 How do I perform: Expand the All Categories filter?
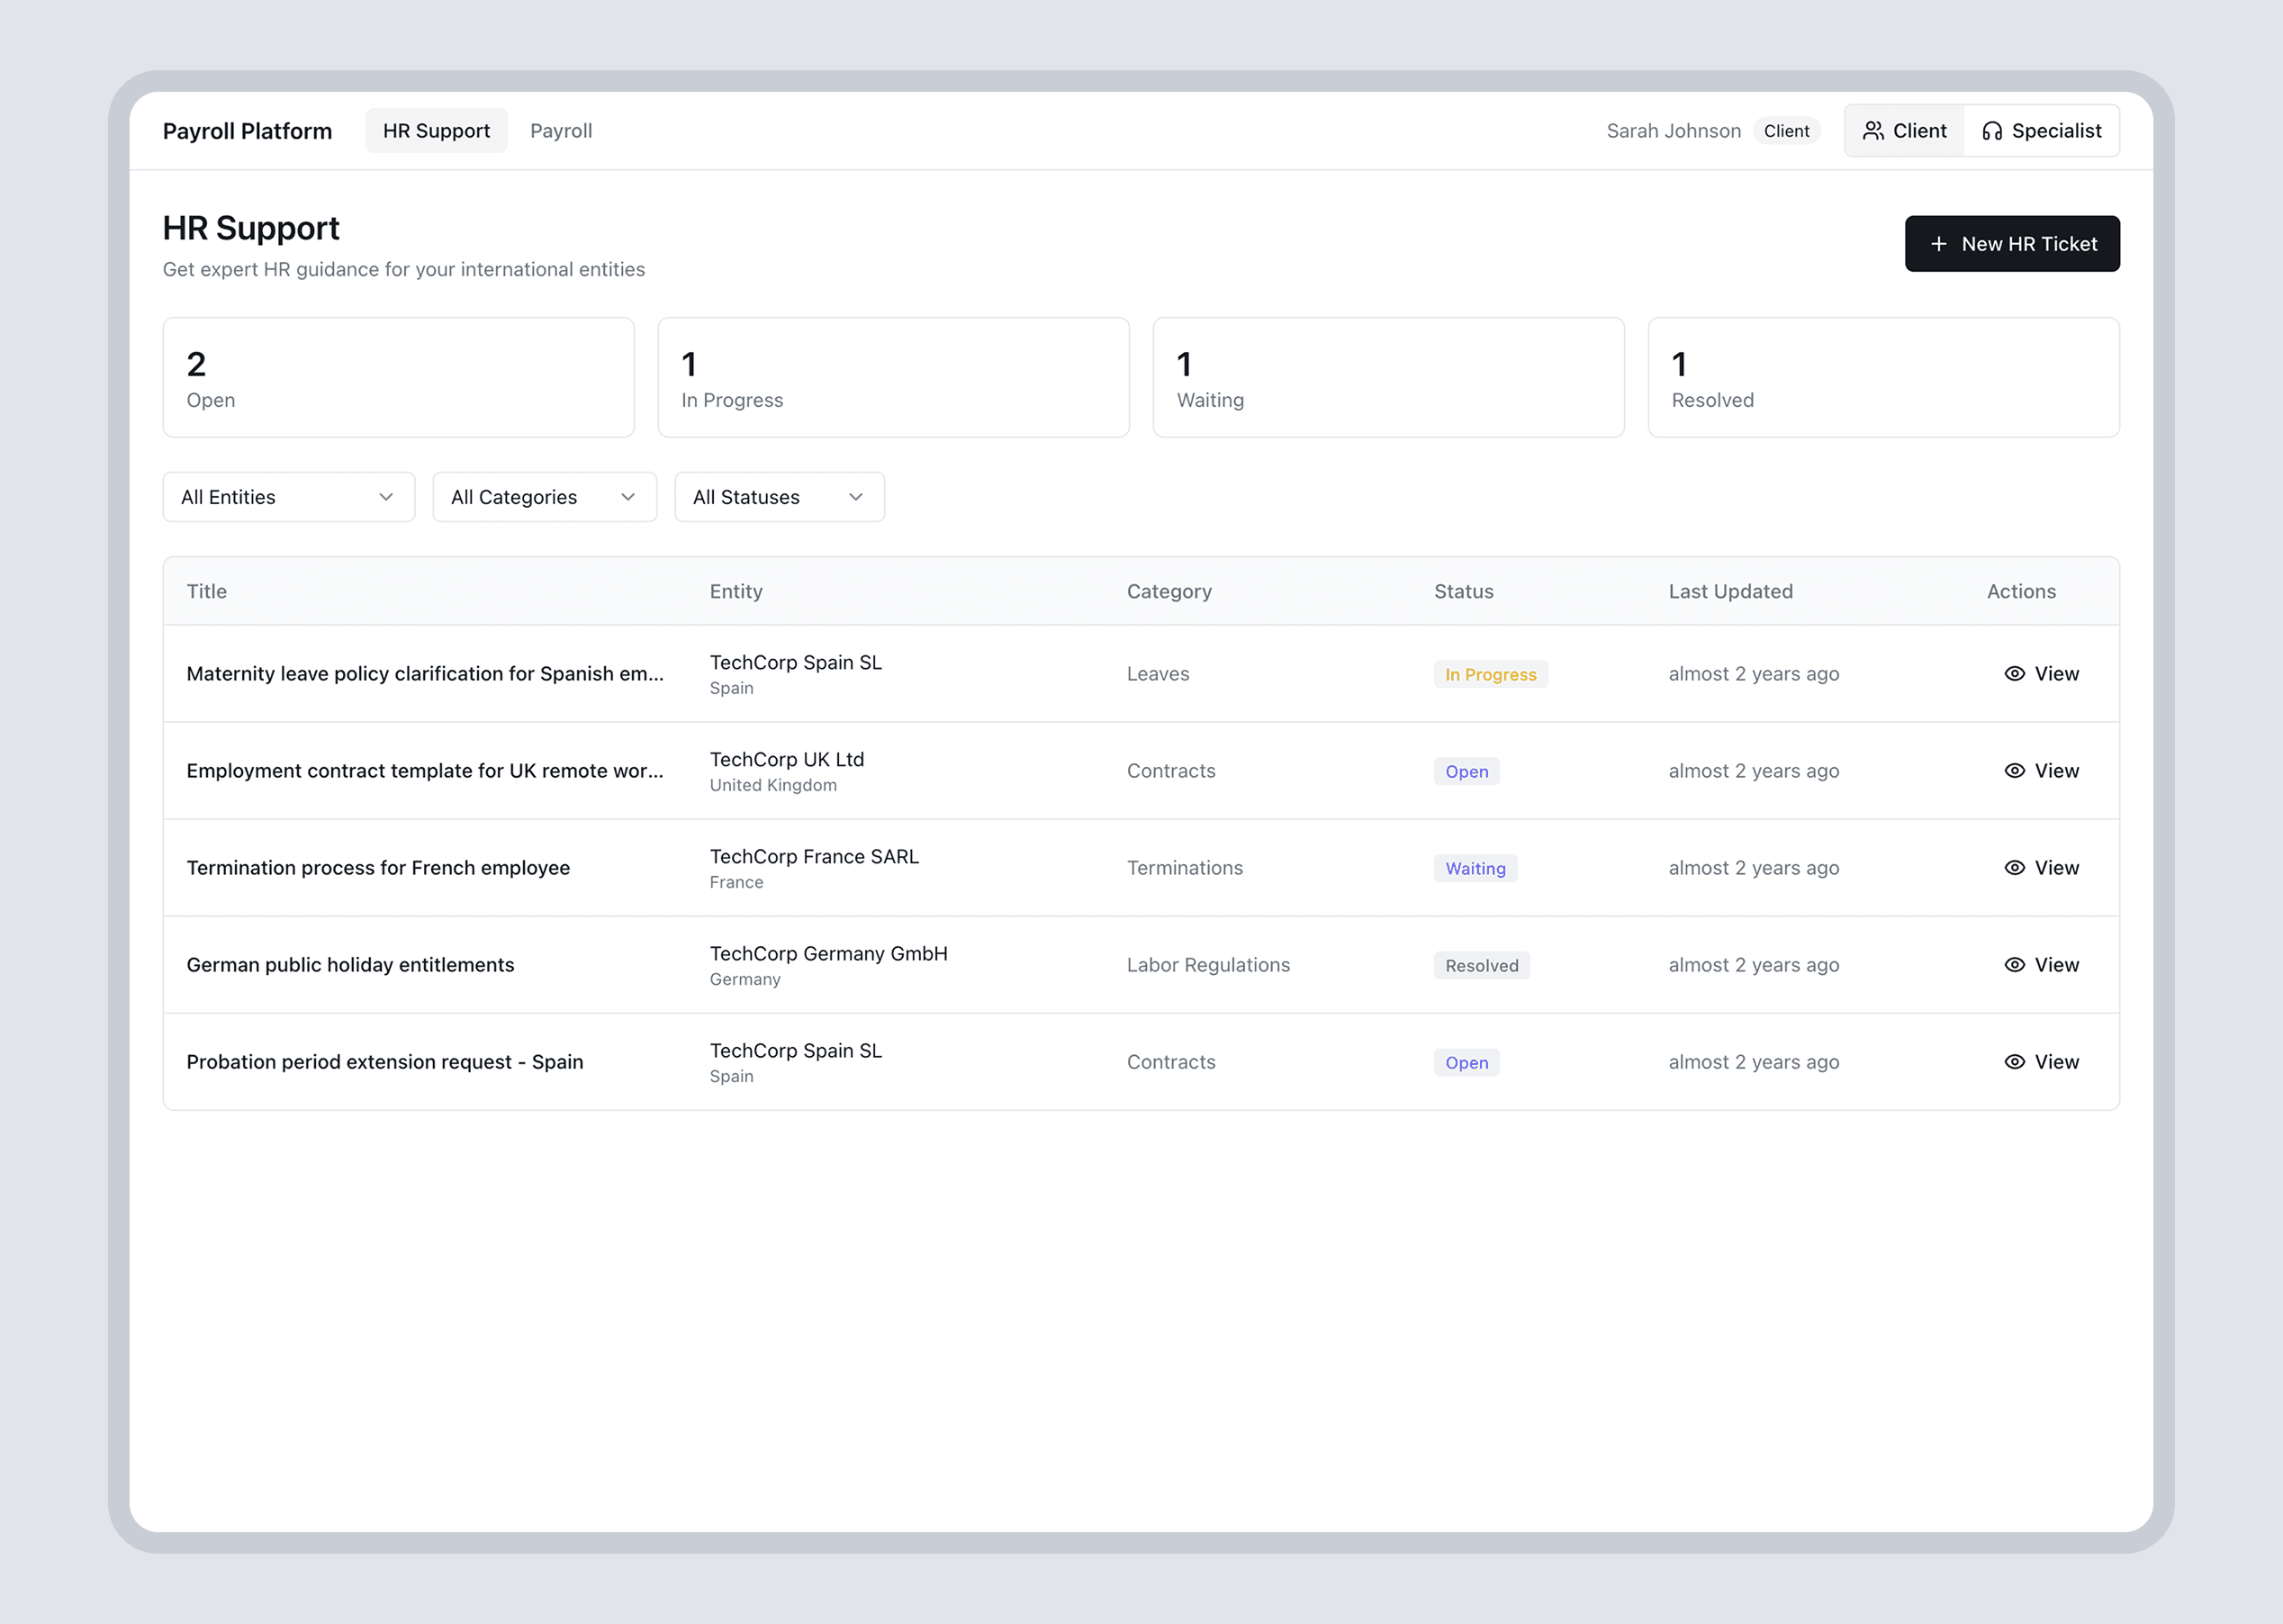(544, 497)
